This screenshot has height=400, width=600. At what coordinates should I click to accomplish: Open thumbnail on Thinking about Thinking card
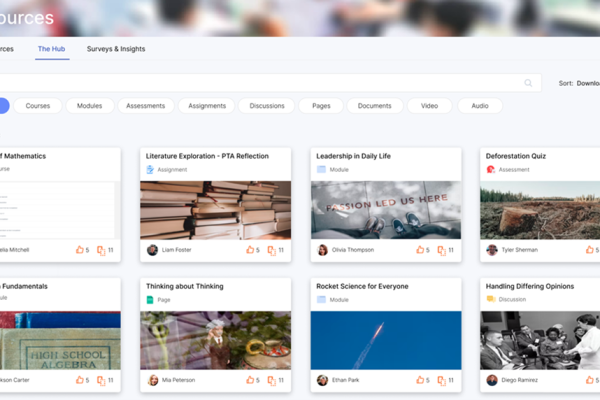(x=215, y=340)
